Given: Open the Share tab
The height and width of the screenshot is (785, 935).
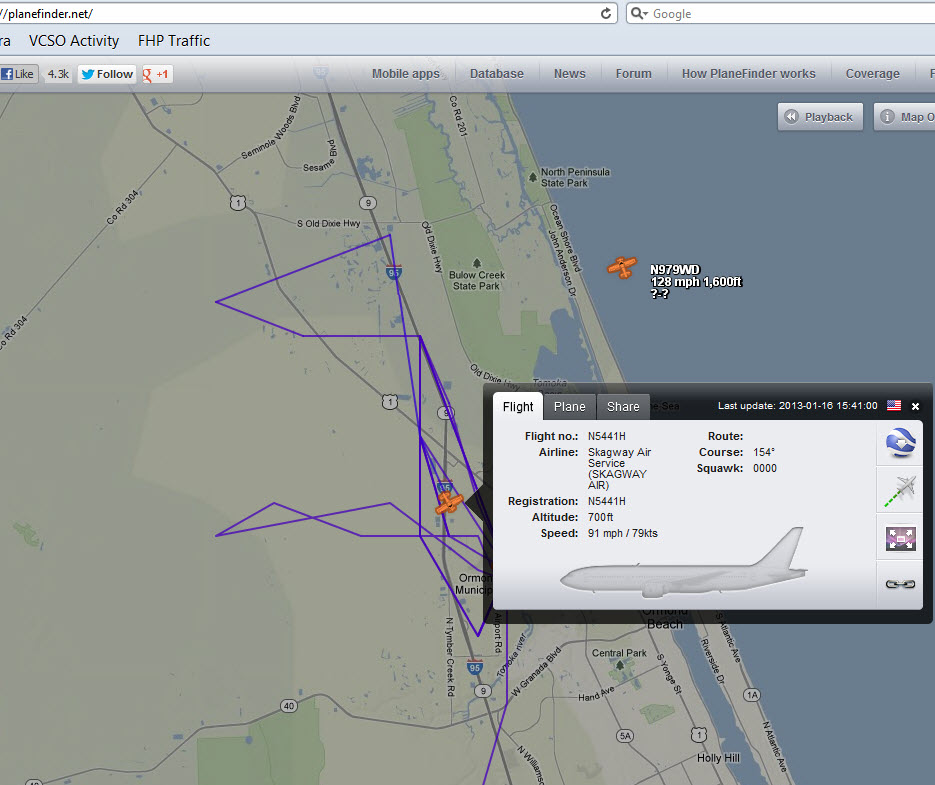Looking at the screenshot, I should pyautogui.click(x=623, y=406).
